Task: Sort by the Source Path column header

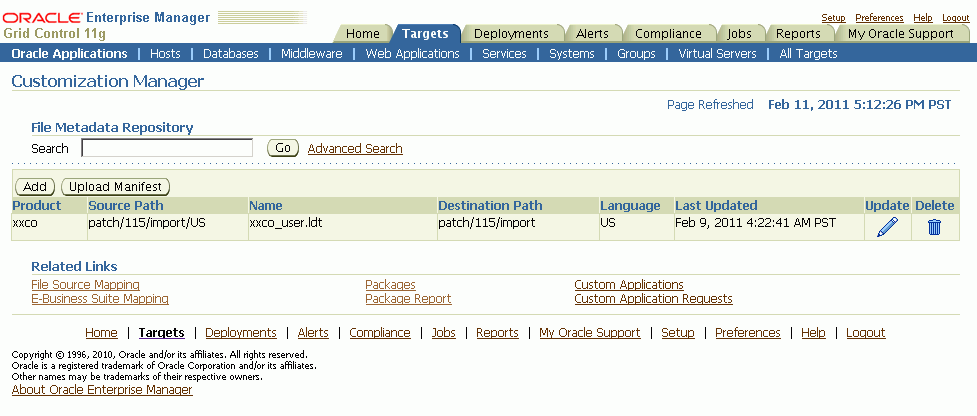Action: pos(126,206)
